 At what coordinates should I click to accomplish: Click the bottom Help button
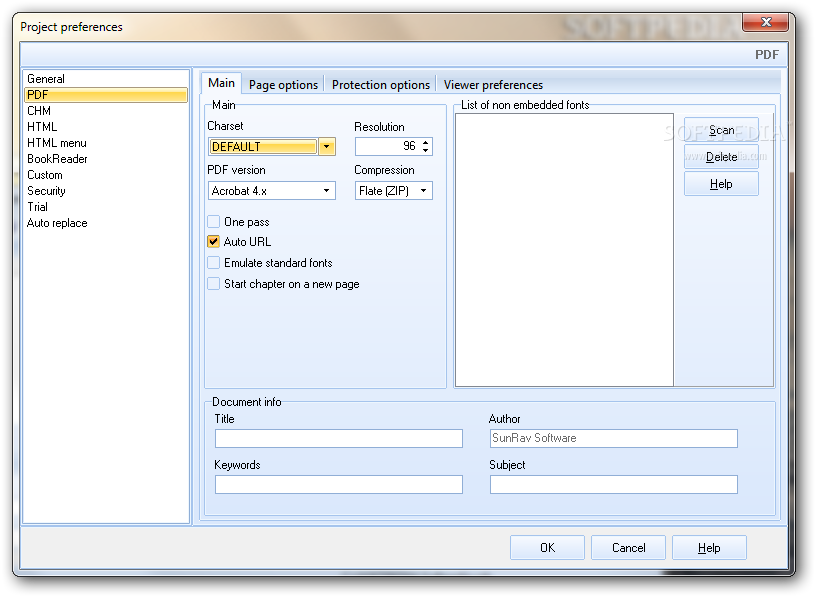coord(709,548)
